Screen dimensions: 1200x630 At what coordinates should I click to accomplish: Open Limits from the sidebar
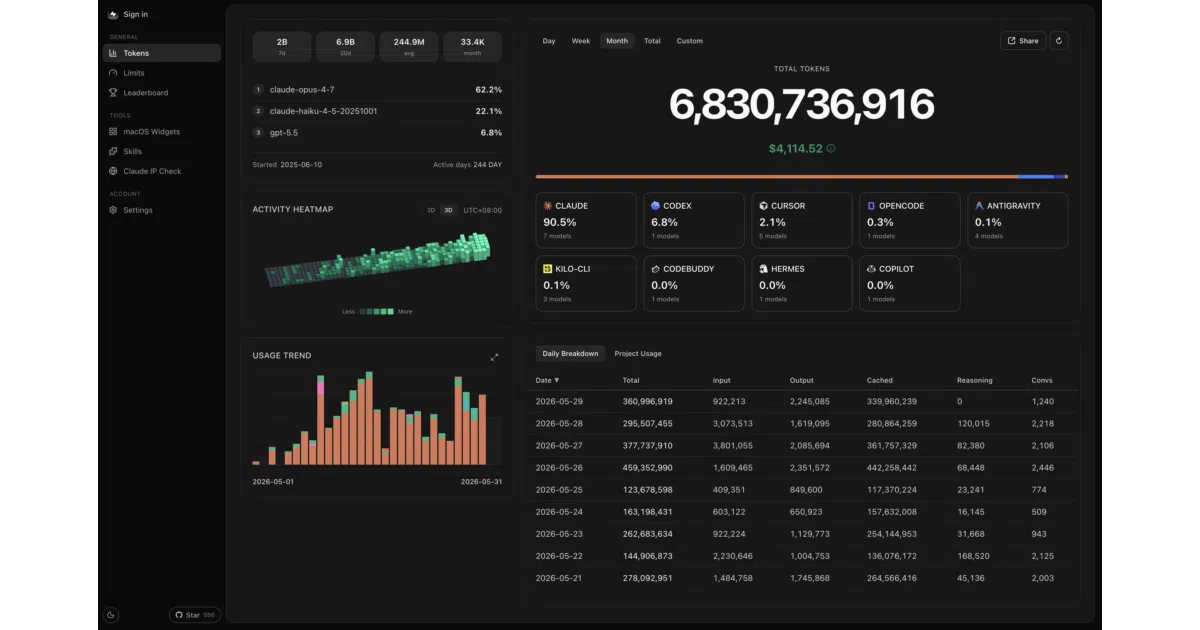tap(162, 73)
